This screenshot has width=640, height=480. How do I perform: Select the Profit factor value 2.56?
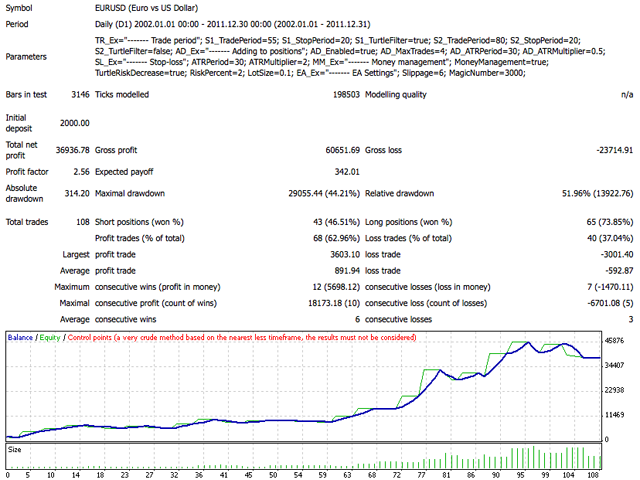[x=78, y=169]
